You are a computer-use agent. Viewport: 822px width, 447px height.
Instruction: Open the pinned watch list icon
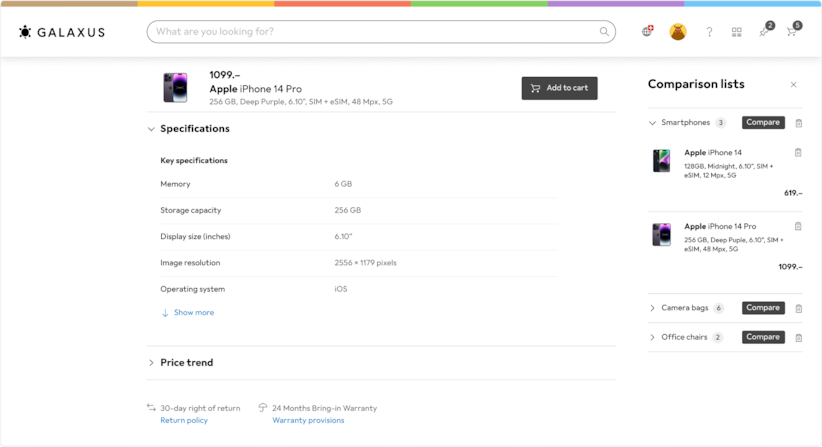click(764, 32)
